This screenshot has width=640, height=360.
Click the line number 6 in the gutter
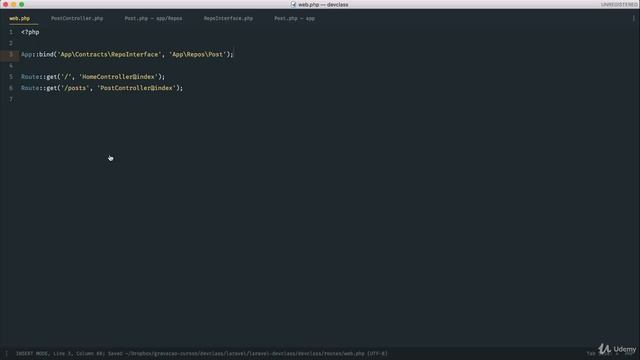11,88
